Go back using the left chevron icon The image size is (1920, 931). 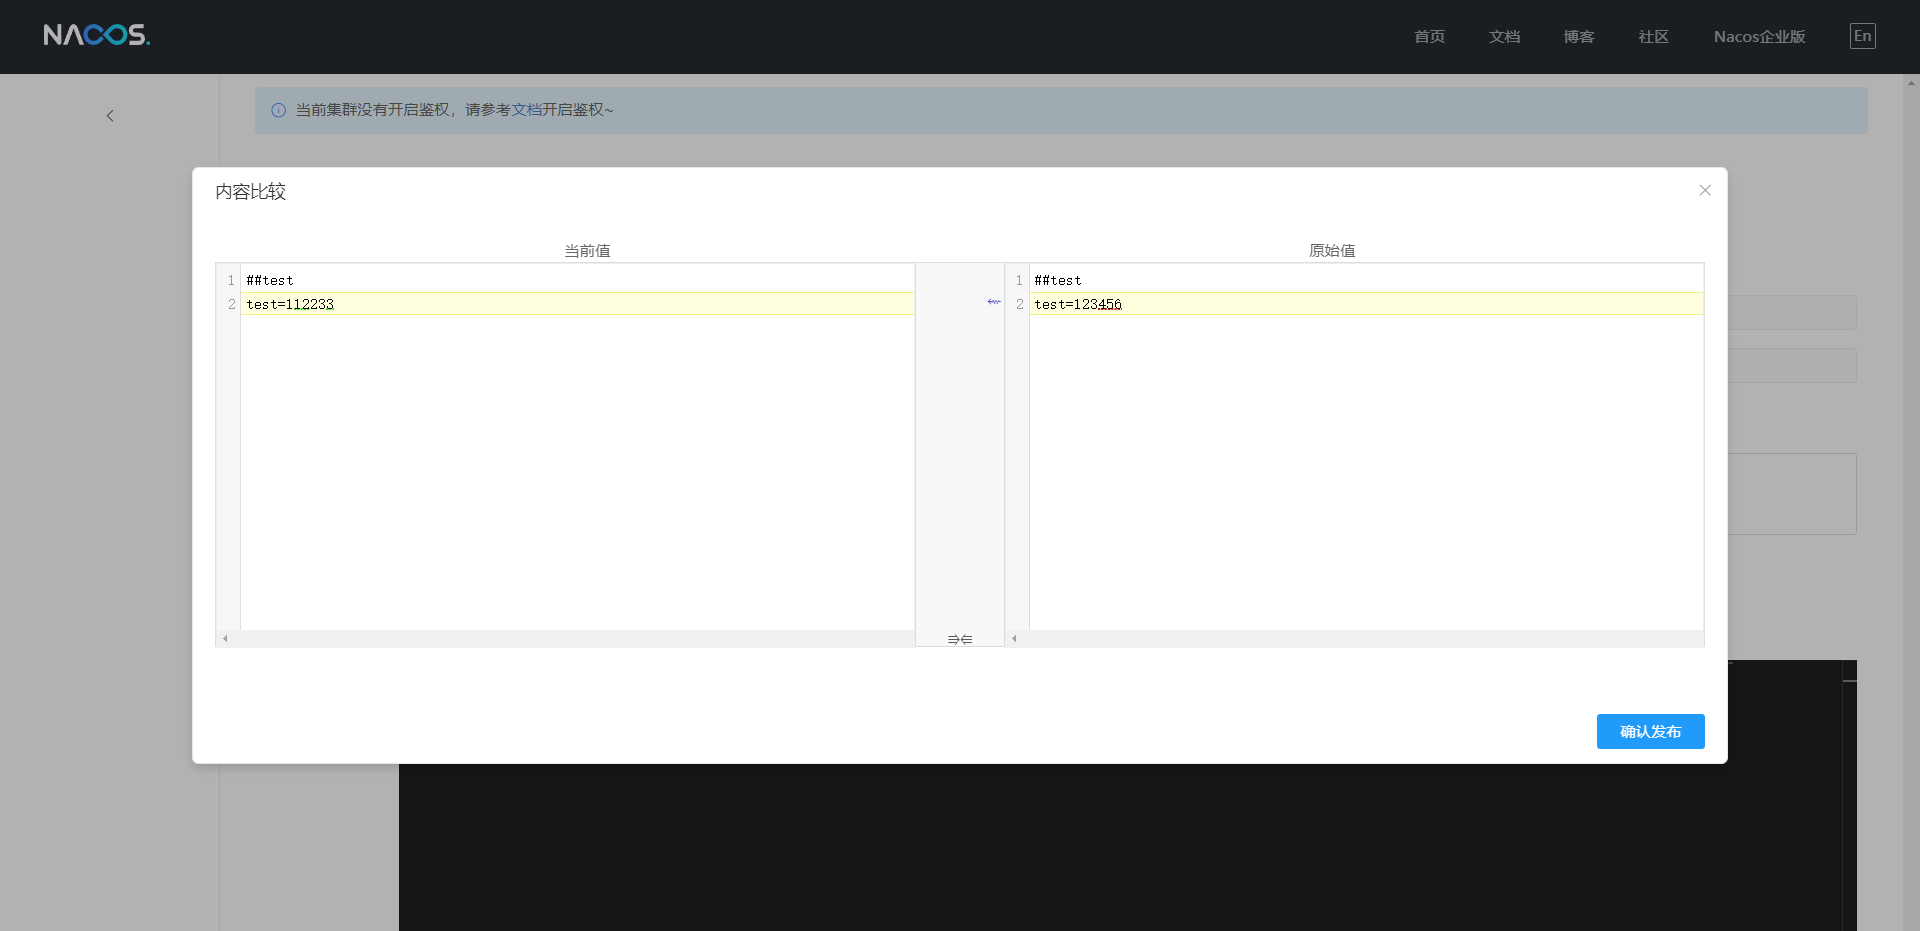110,116
